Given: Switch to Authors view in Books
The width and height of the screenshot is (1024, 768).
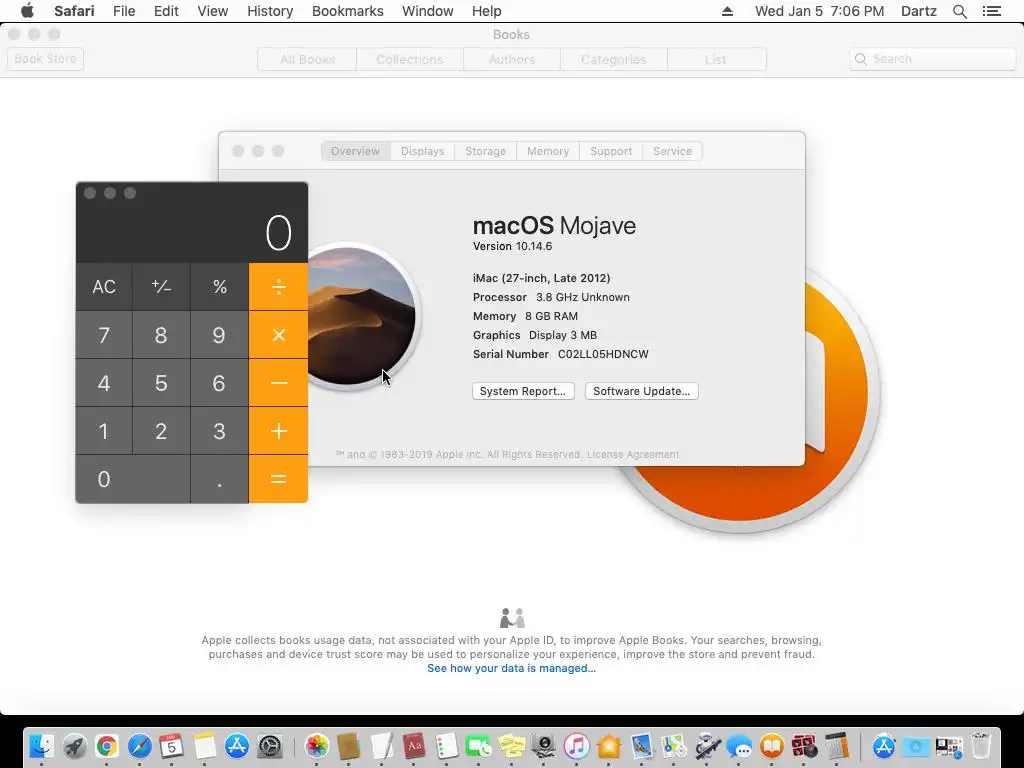Looking at the screenshot, I should click(511, 59).
